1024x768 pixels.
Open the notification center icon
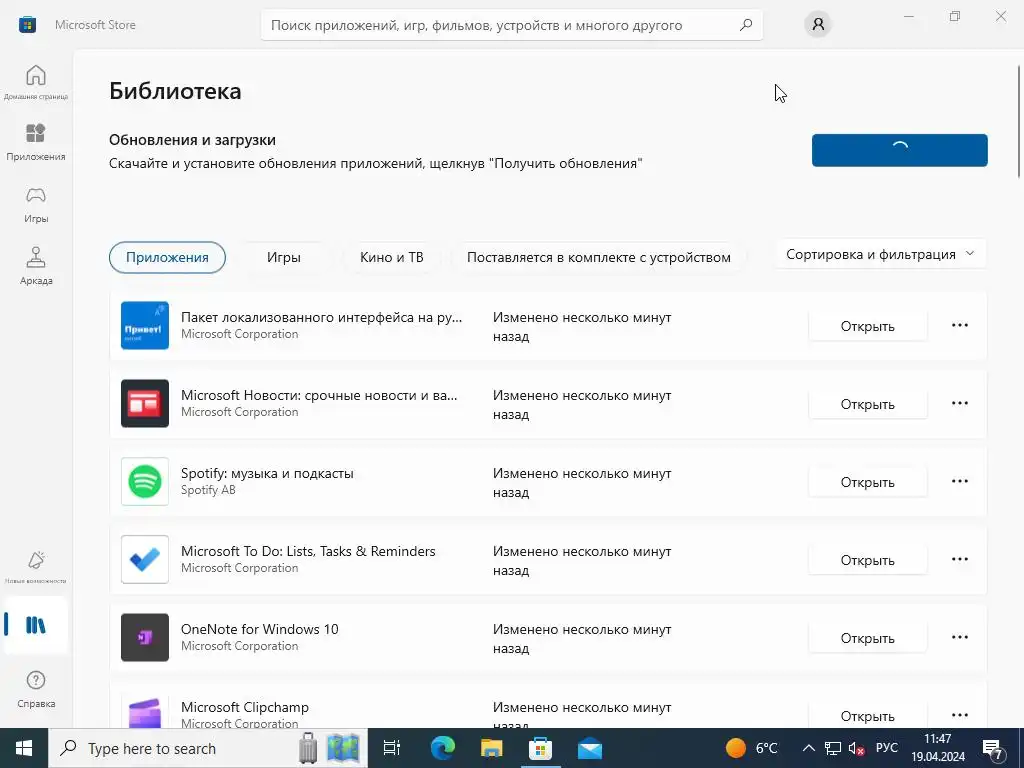993,749
